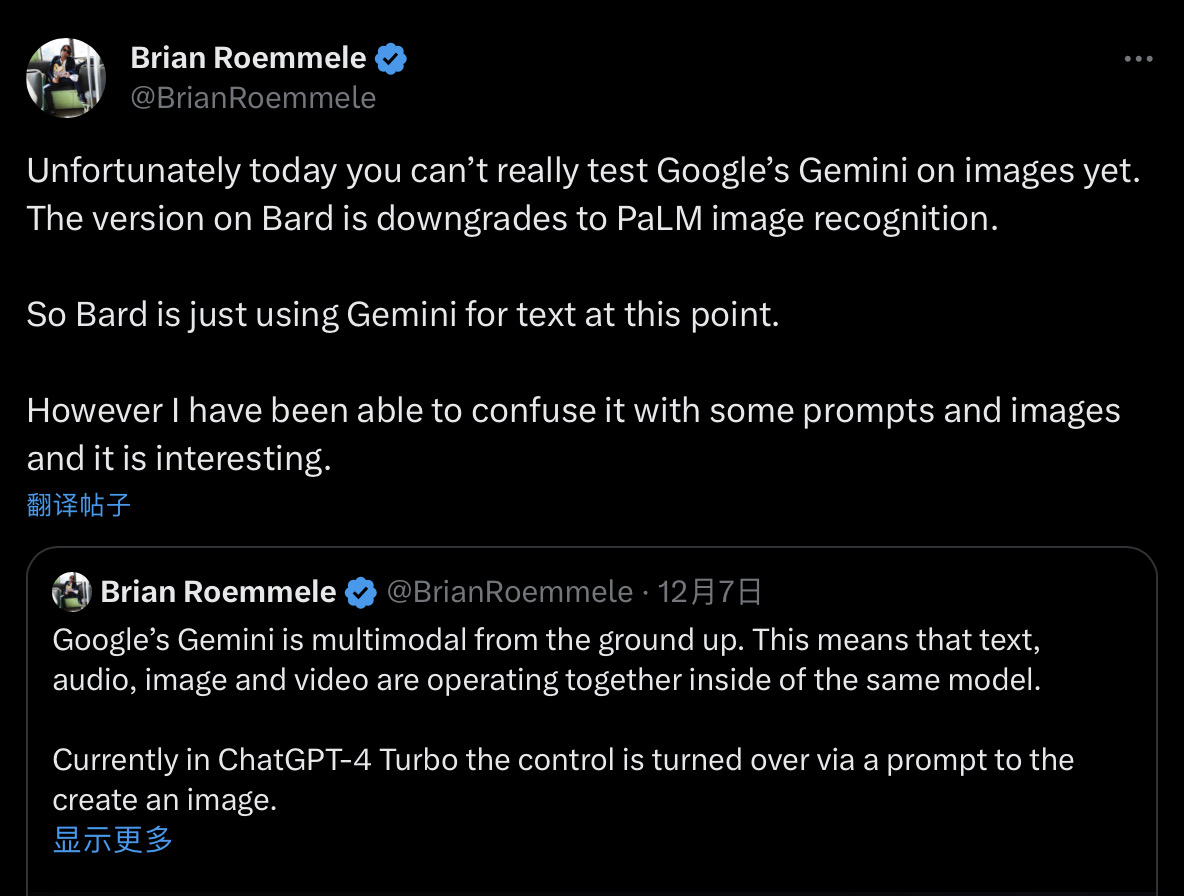Image resolution: width=1184 pixels, height=896 pixels.
Task: Open the quoted post's 12月7日 timestamp
Action: [x=711, y=592]
